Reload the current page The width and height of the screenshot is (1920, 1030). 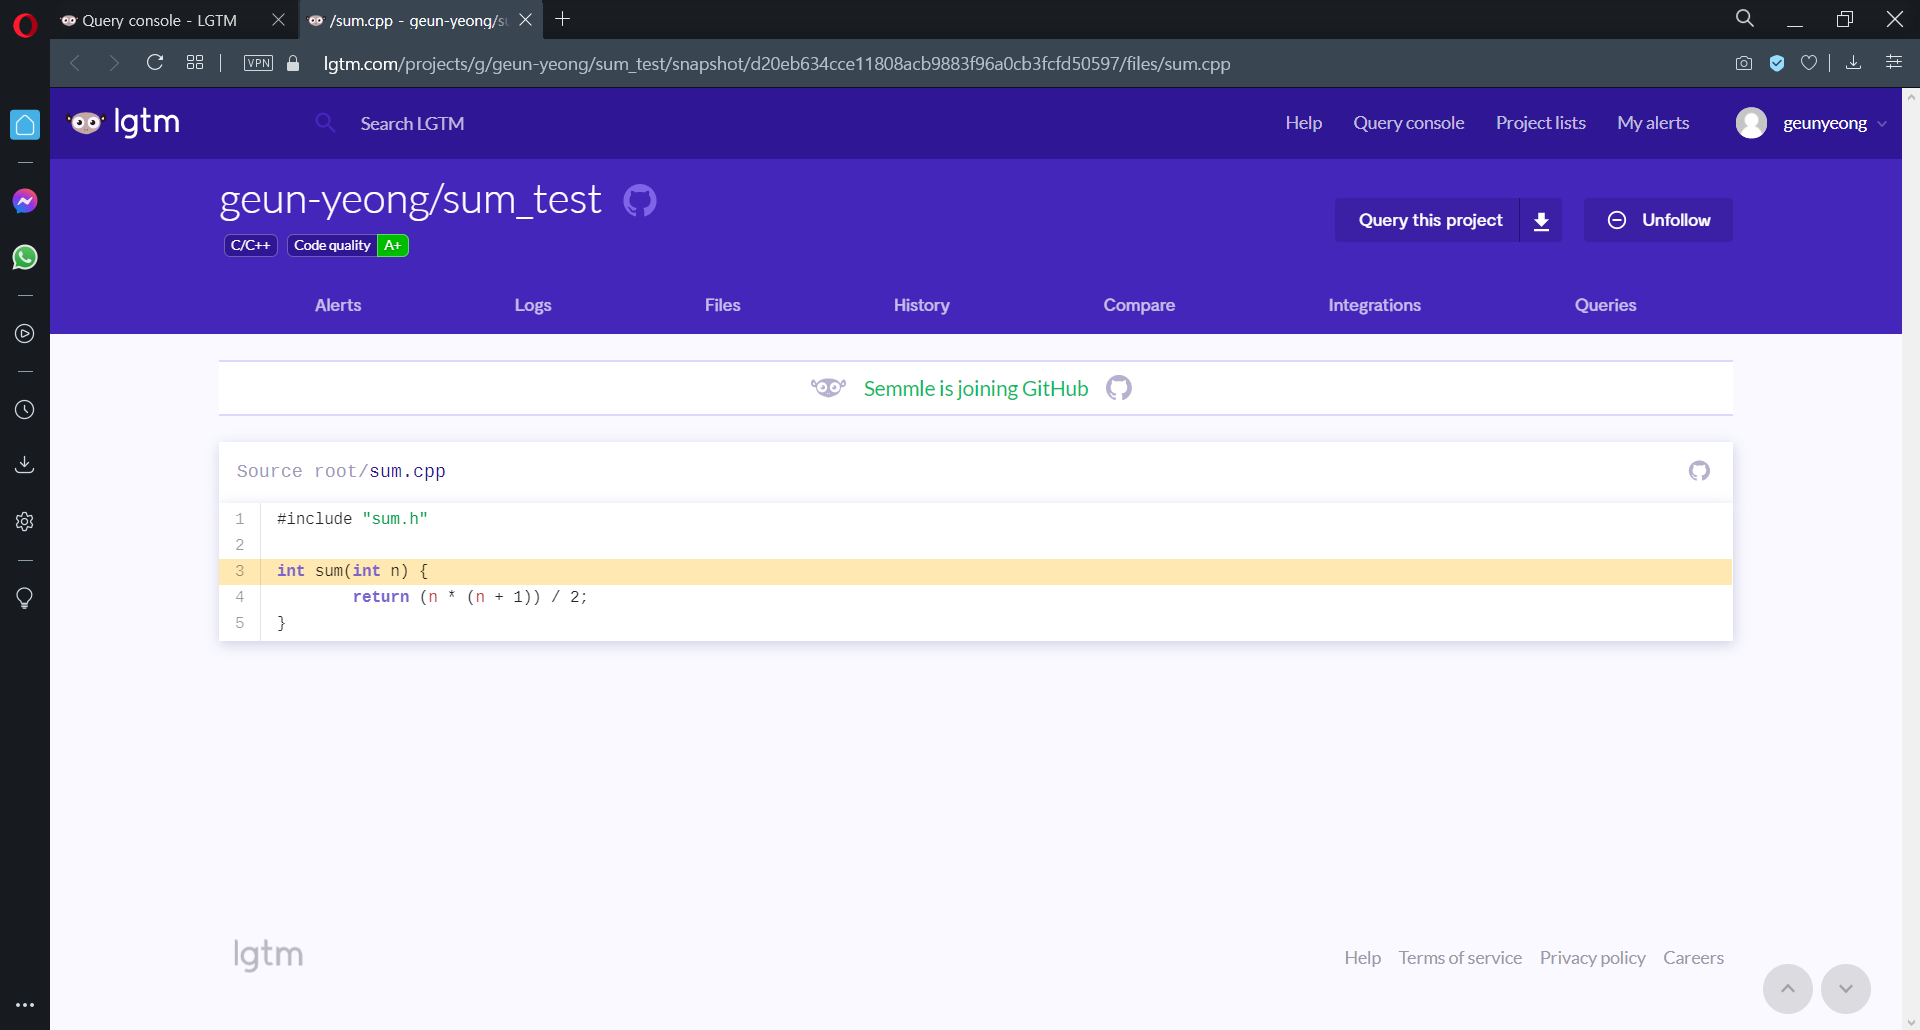coord(155,63)
